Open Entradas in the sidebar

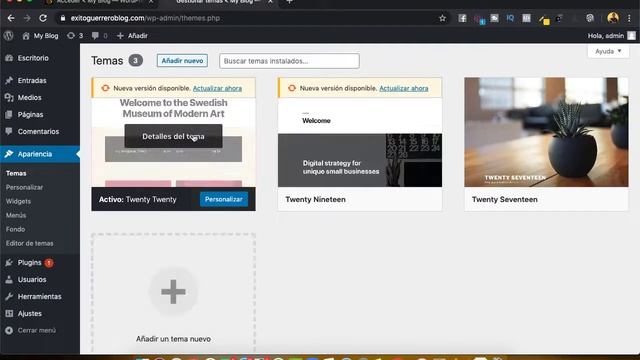pyautogui.click(x=32, y=81)
